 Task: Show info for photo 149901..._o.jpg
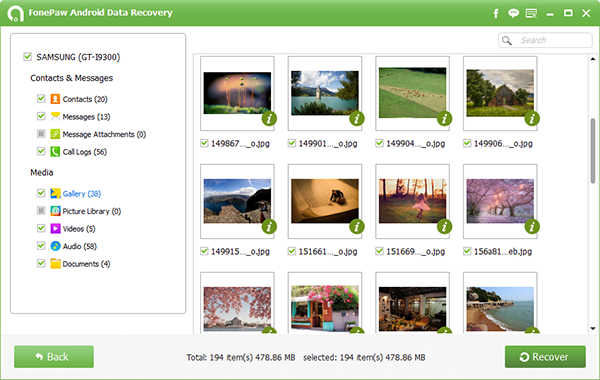[x=357, y=119]
